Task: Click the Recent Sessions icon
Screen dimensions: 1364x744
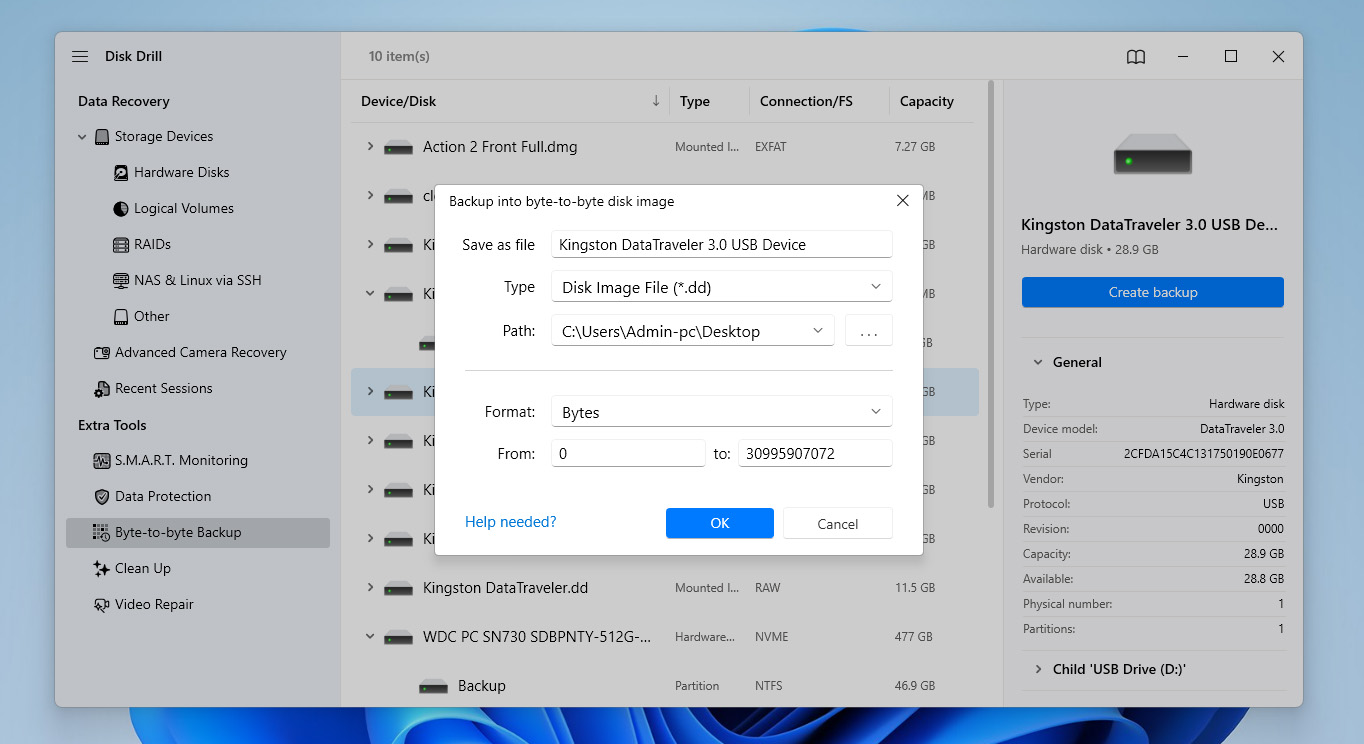Action: 102,389
